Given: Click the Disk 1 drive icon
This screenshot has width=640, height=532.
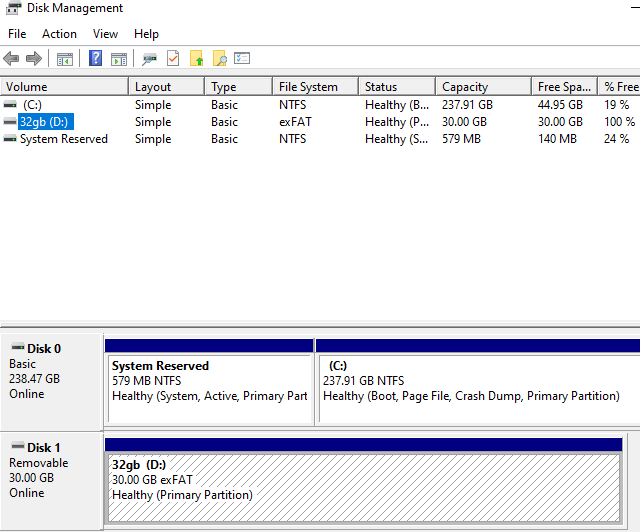Looking at the screenshot, I should point(18,446).
